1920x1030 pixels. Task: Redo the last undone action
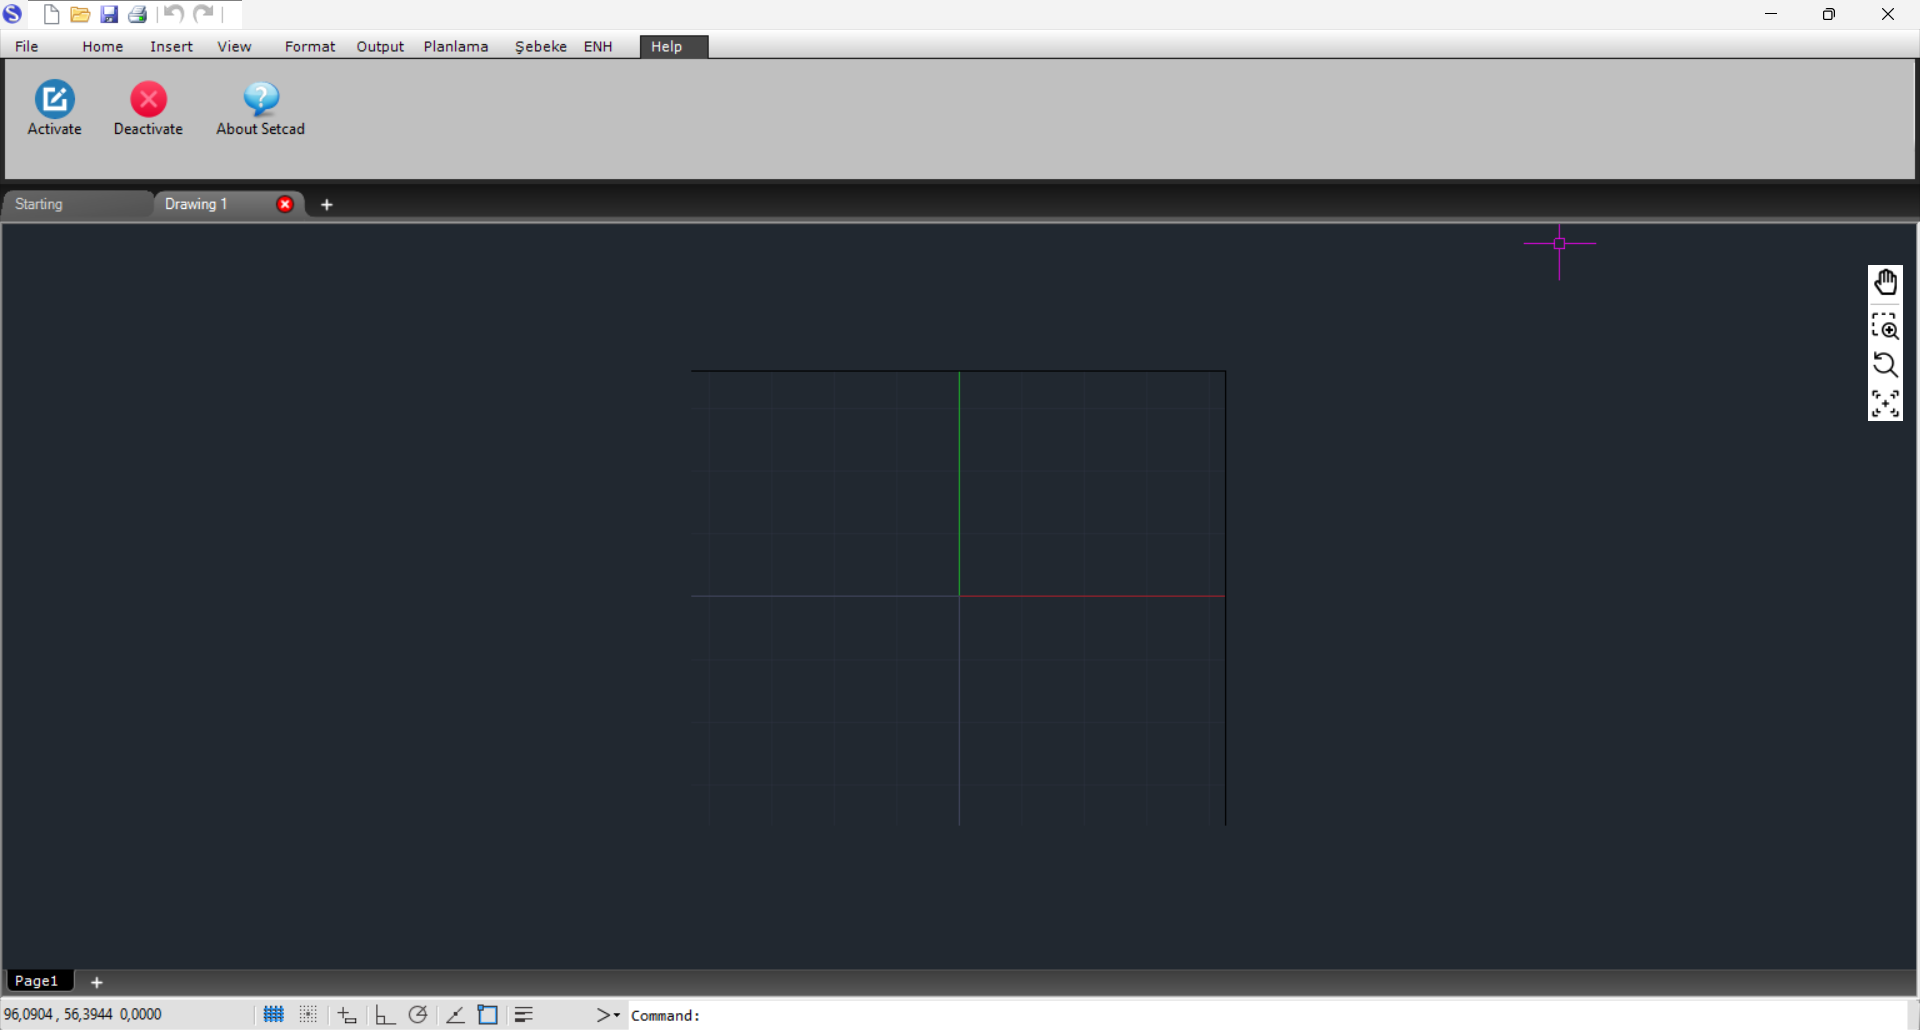203,14
